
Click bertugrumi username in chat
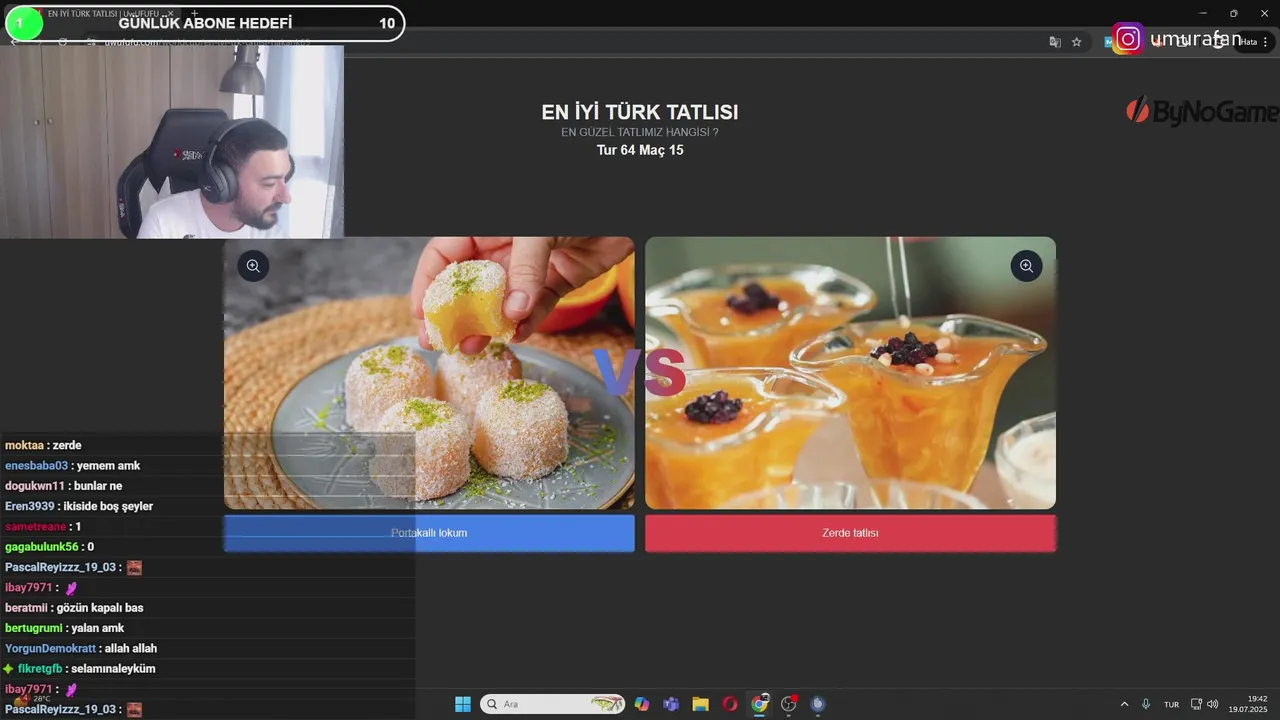pos(33,628)
